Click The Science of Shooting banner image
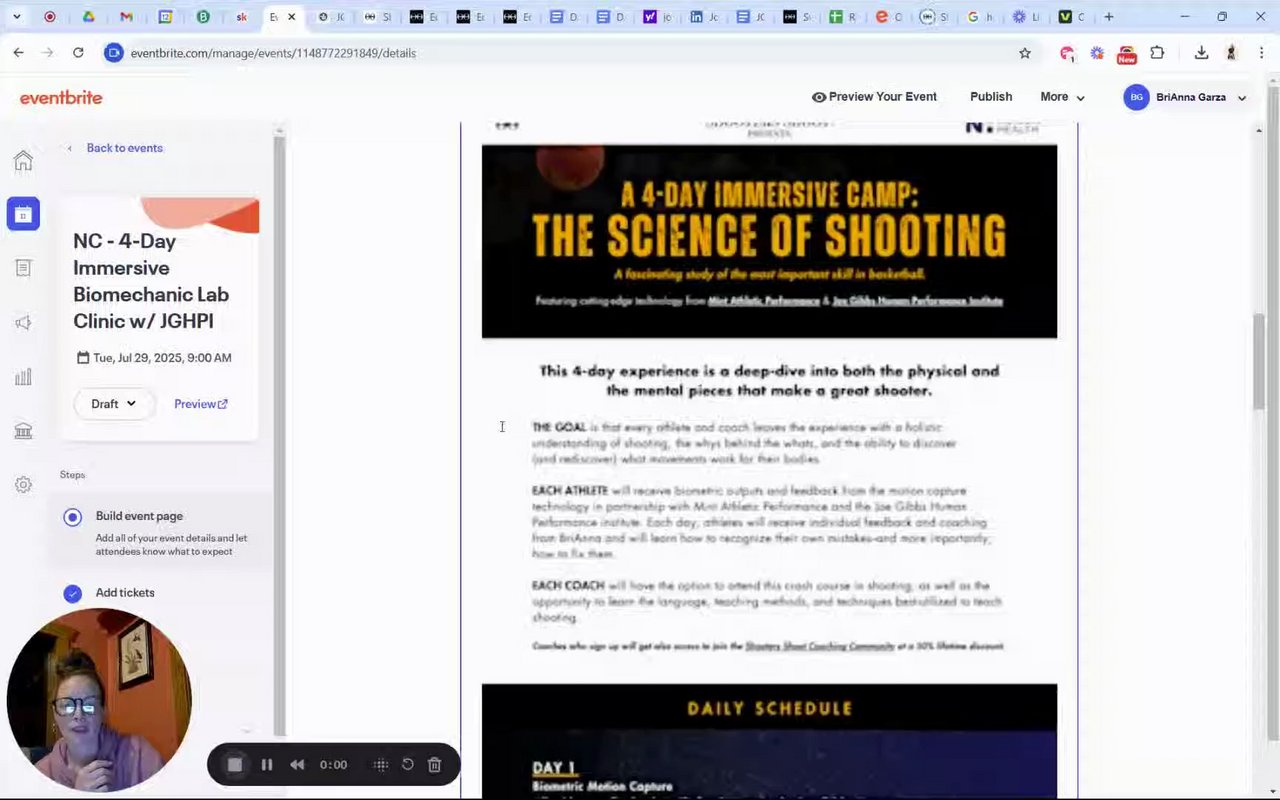The height and width of the screenshot is (800, 1280). [769, 241]
